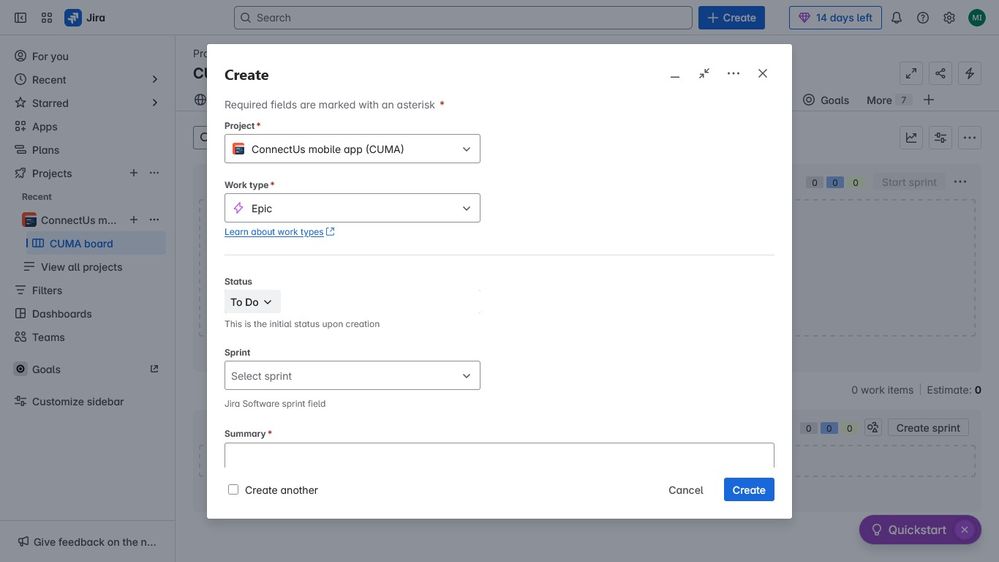
Task: Shrink the Create dialog with collapse arrows
Action: [x=704, y=73]
